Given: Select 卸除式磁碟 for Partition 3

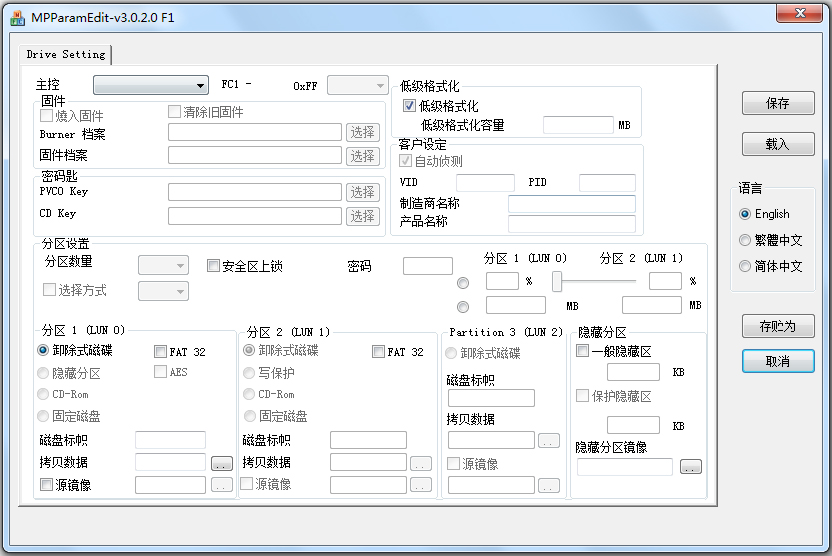Looking at the screenshot, I should click(451, 353).
